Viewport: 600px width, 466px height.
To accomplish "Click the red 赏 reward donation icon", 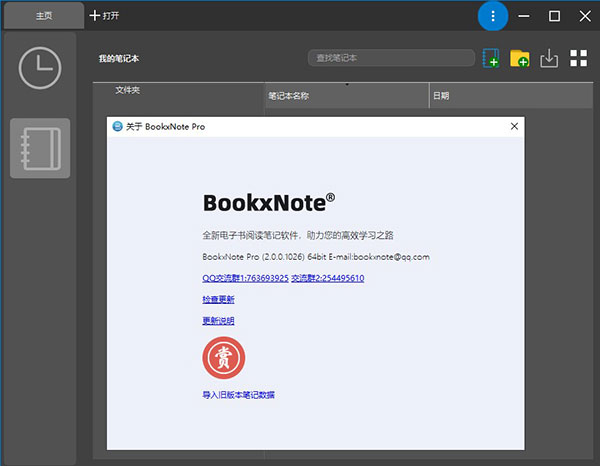I will [224, 358].
